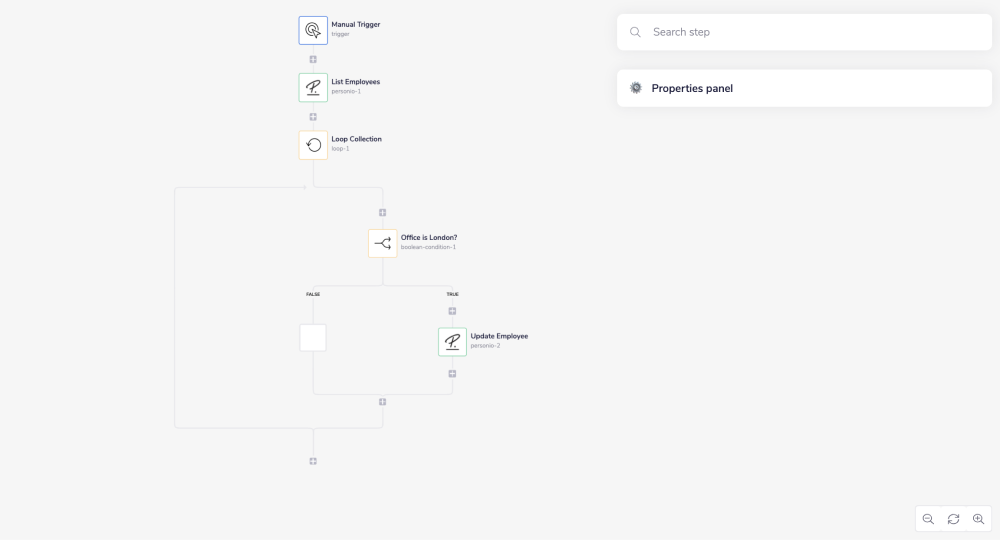Click the empty placeholder on FALSE branch
The height and width of the screenshot is (540, 1000).
[x=313, y=338]
